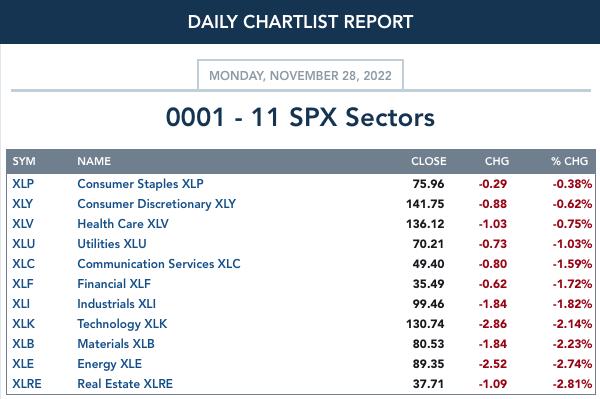Viewport: 600px width, 399px height.
Task: Select Technology XLK name link
Action: [x=122, y=324]
